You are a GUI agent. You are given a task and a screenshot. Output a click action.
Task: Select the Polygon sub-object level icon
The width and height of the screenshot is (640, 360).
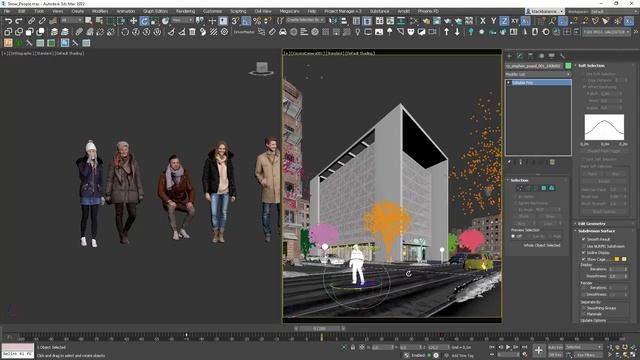point(544,188)
